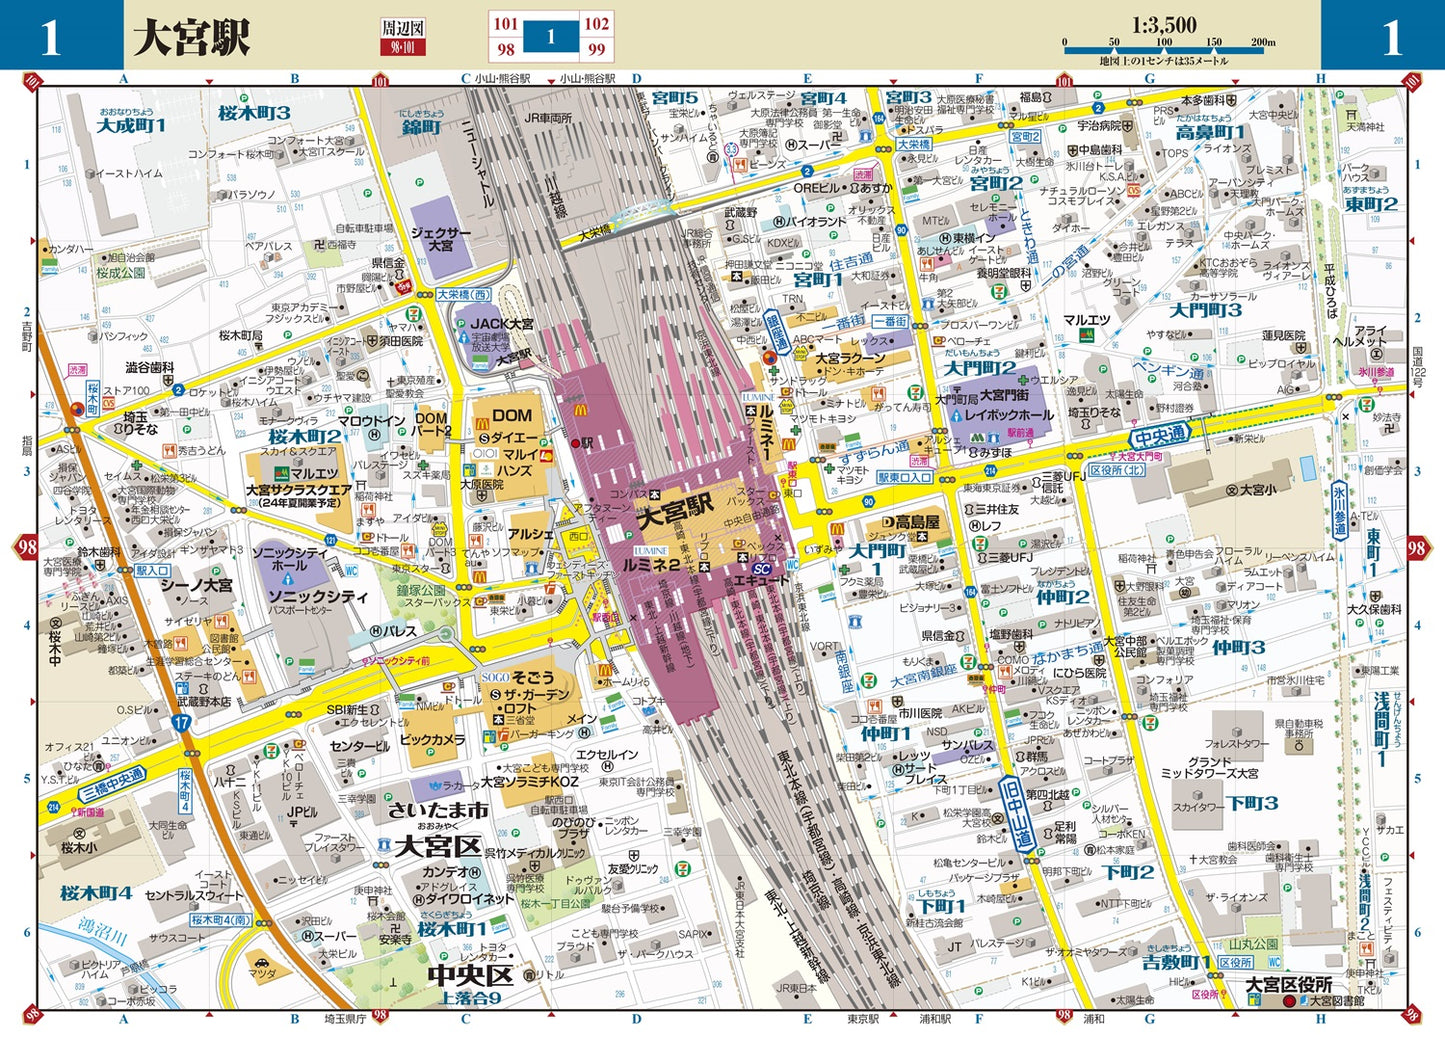1445x1037 pixels.
Task: Click the 周辺図 98·101 badge
Action: 402,37
